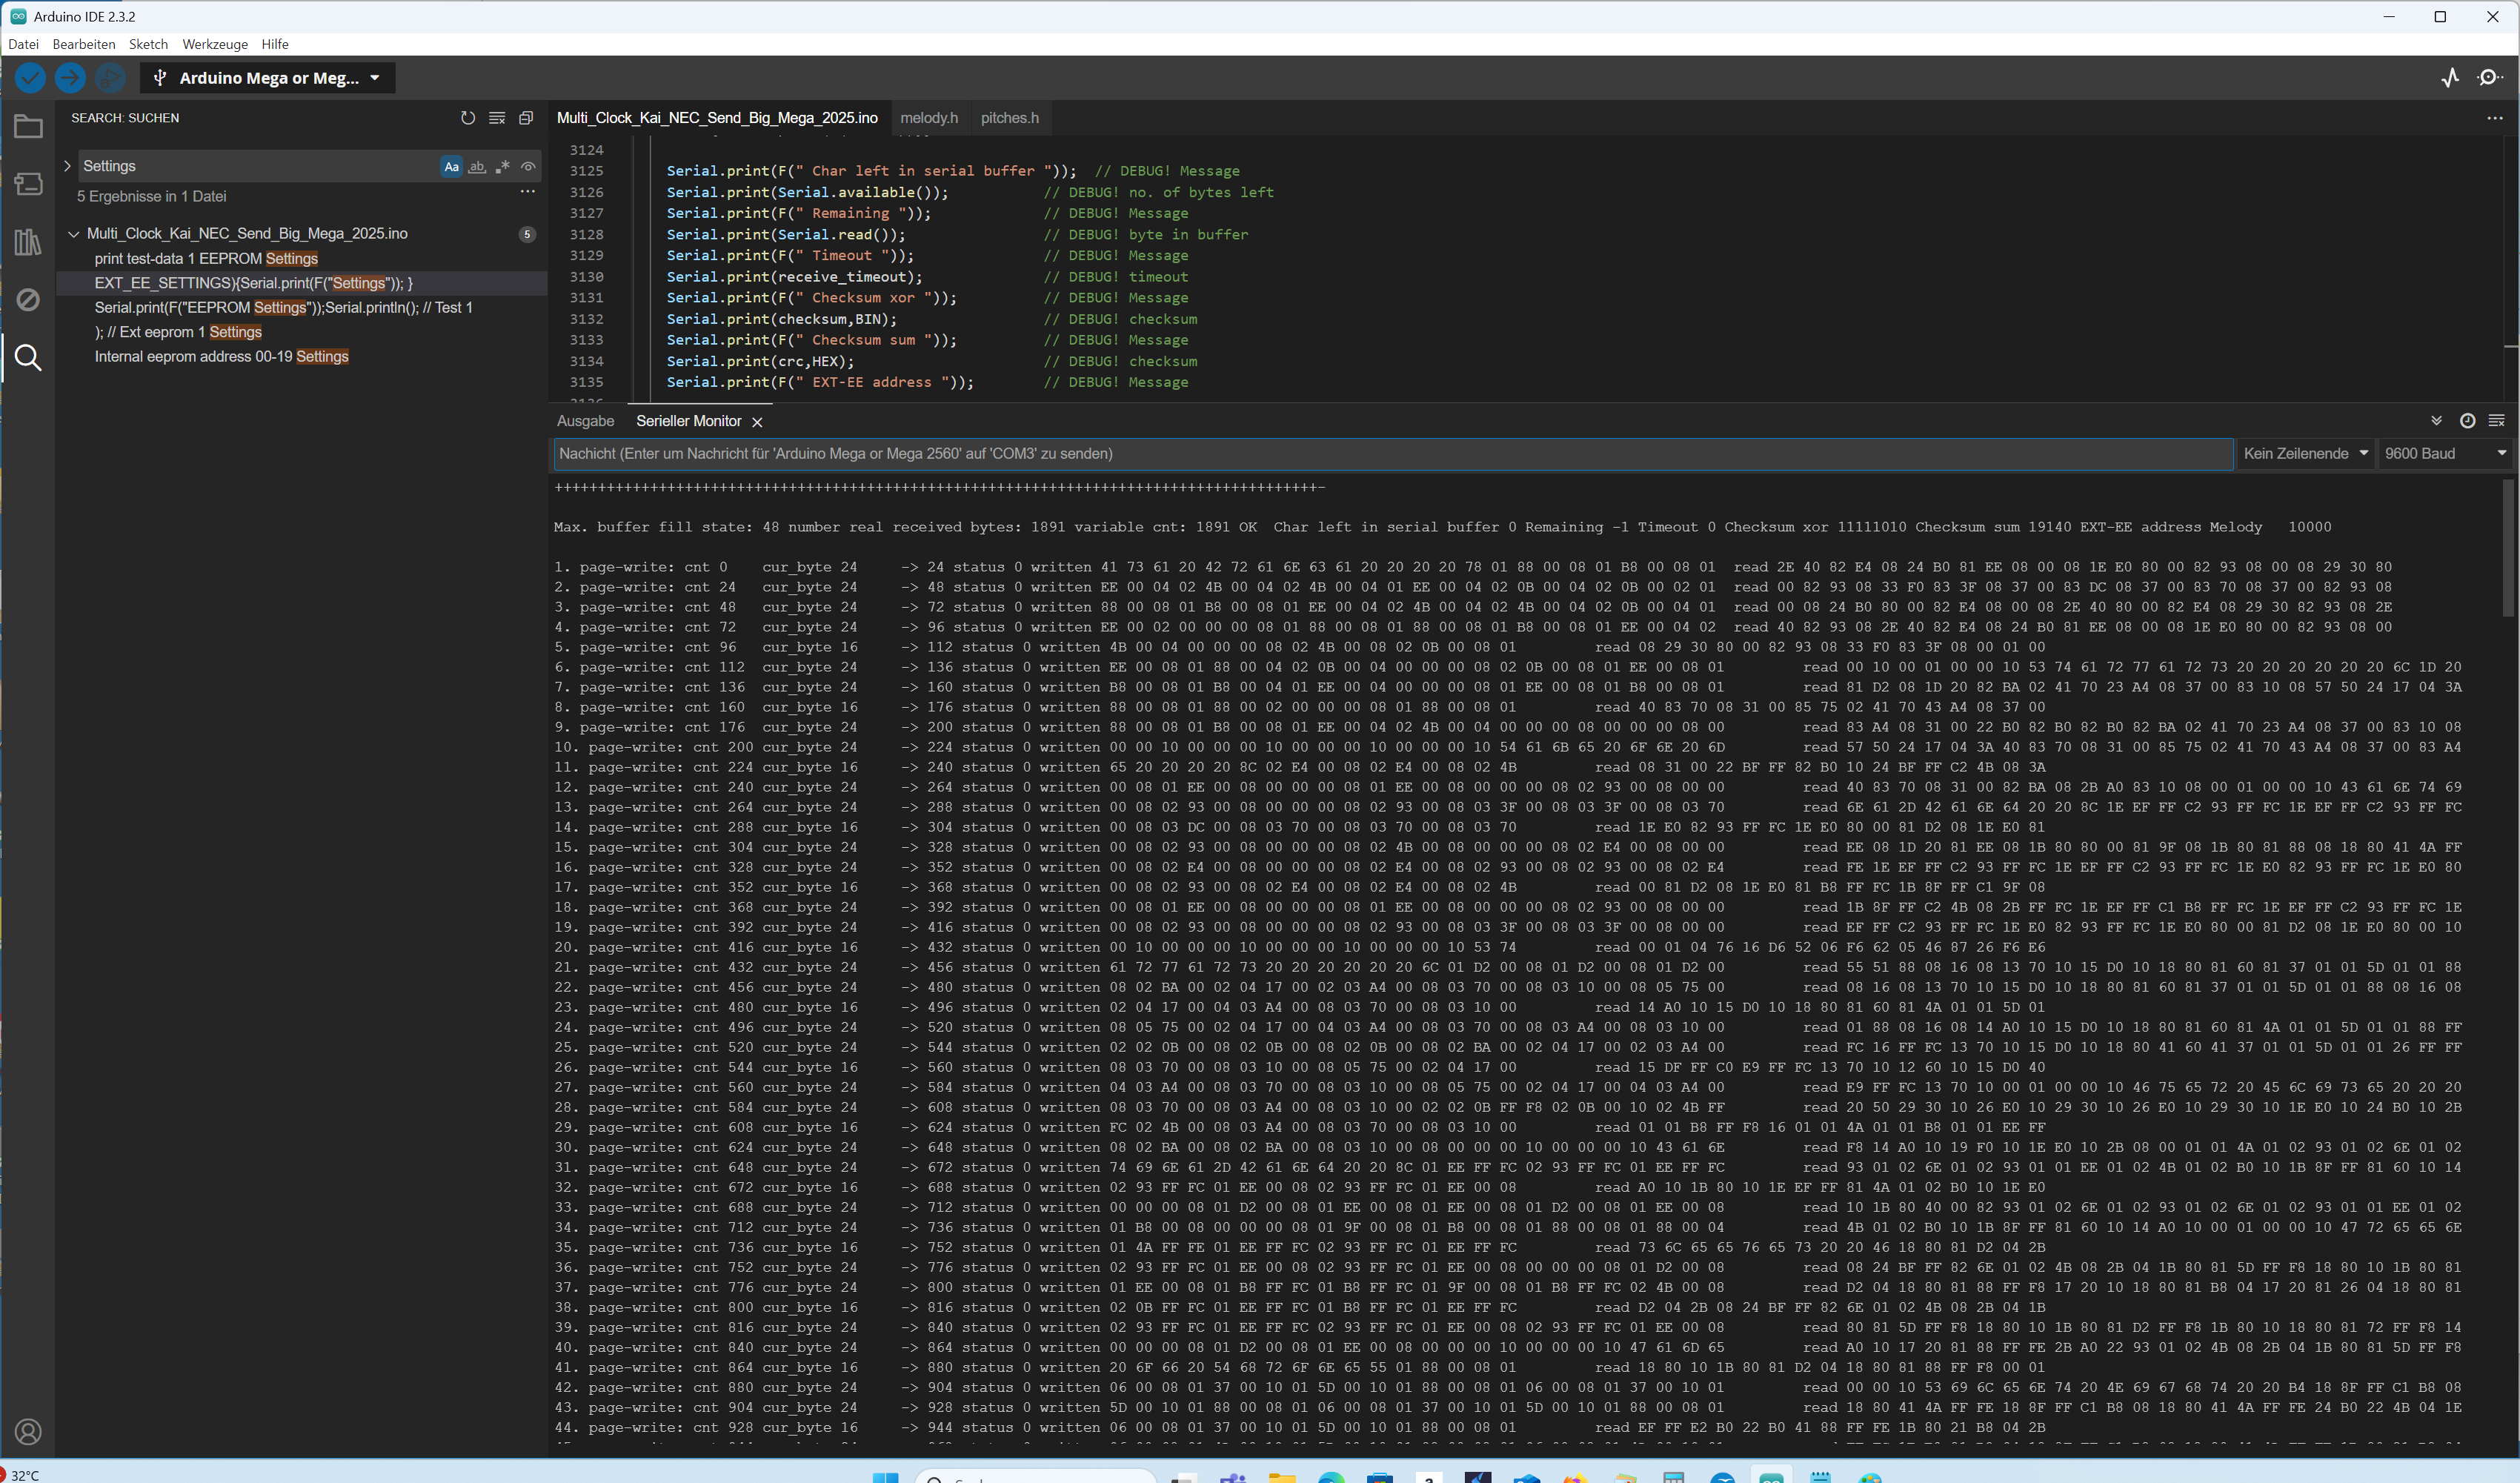Switch to the melody.h tab
The image size is (2520, 1483).
[x=929, y=118]
